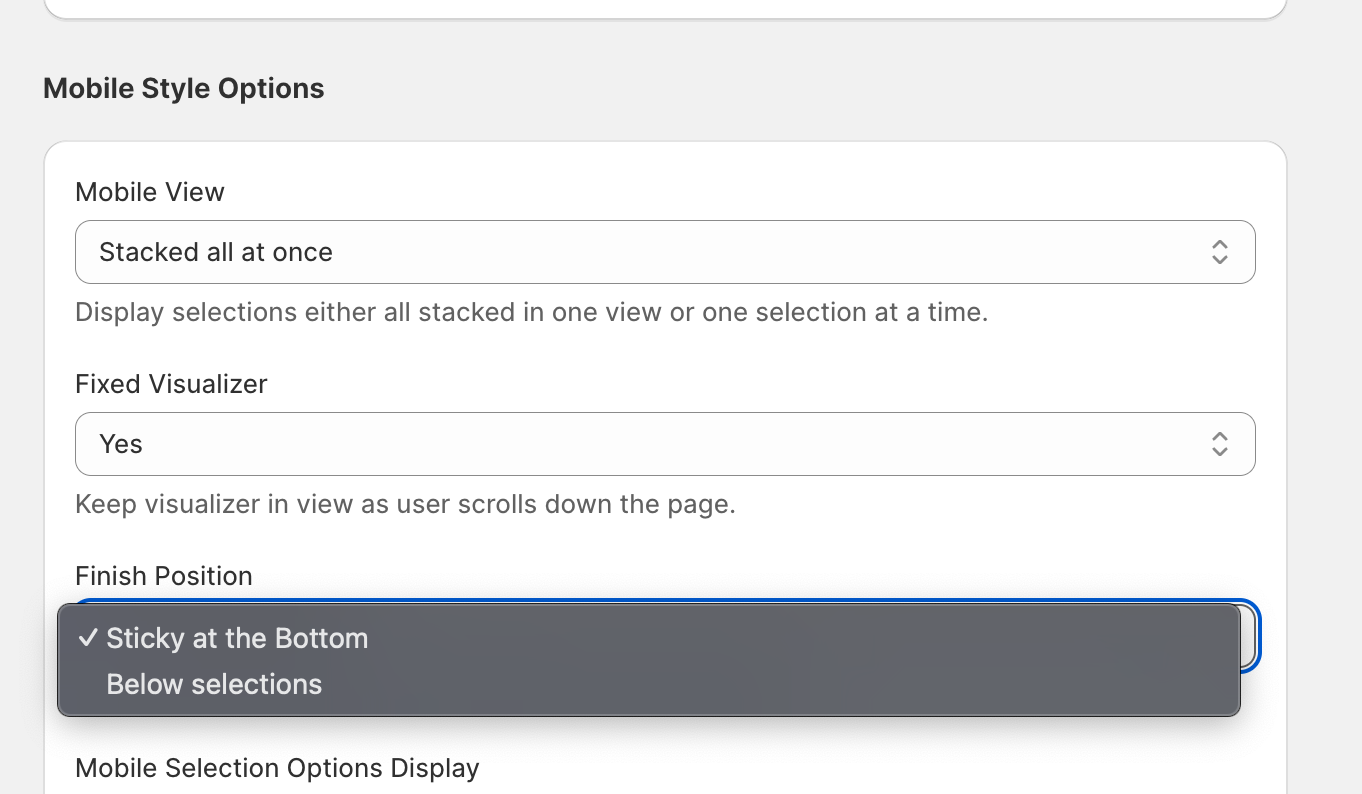
Task: Click the Mobile Selection Options Display label
Action: (x=277, y=768)
